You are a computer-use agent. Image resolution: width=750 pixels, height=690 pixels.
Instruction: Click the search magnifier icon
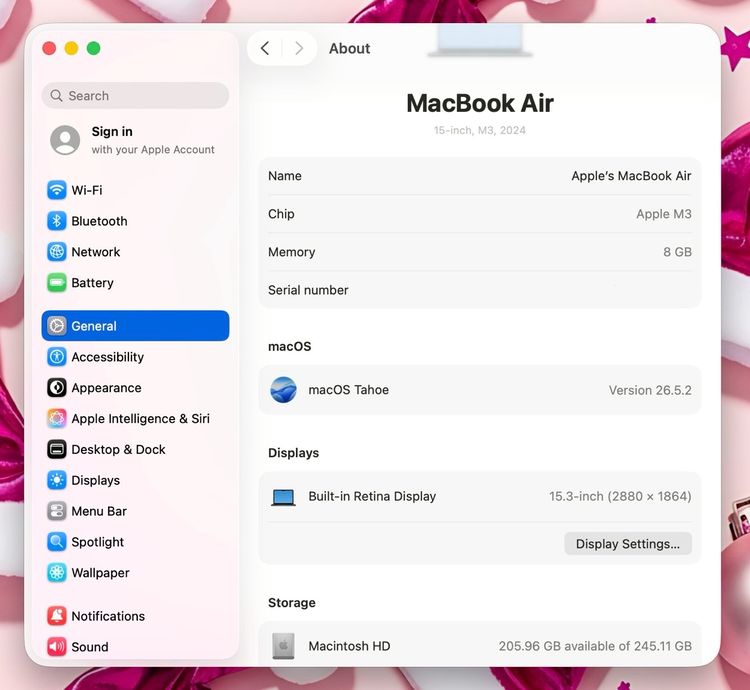[56, 96]
